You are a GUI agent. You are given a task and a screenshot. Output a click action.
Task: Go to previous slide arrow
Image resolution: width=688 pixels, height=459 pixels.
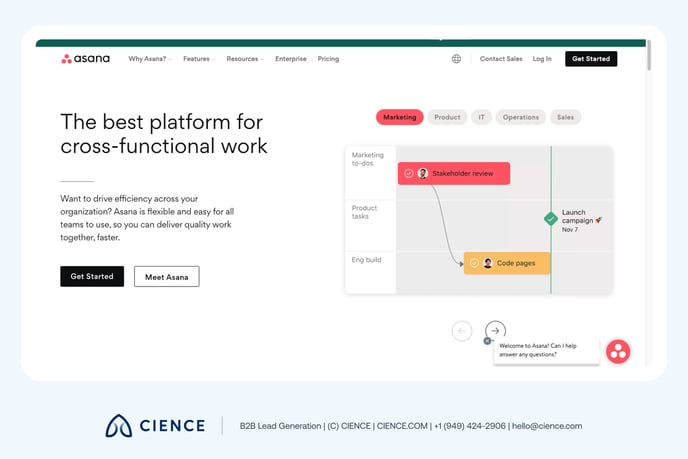pos(462,330)
